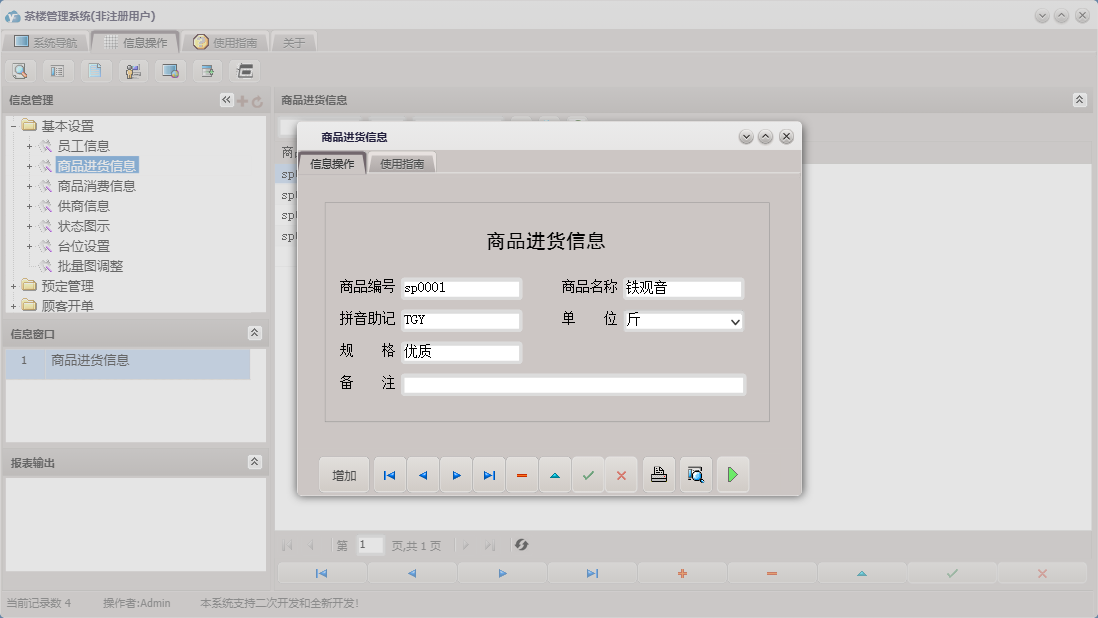Open print preview in the 商品进货信息 dialog

click(696, 474)
